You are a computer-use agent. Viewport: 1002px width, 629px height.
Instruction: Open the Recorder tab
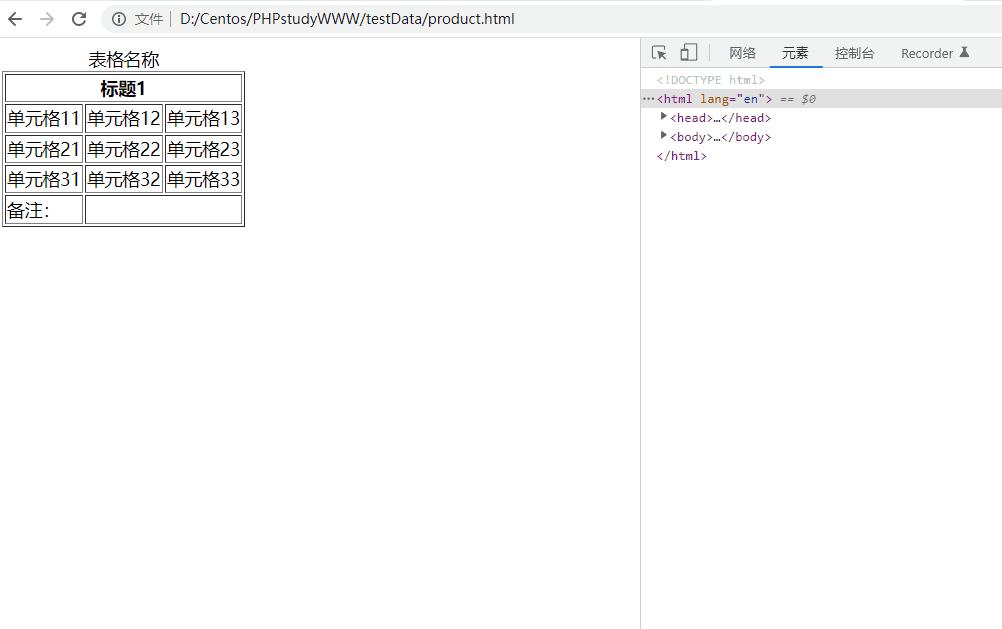click(935, 53)
